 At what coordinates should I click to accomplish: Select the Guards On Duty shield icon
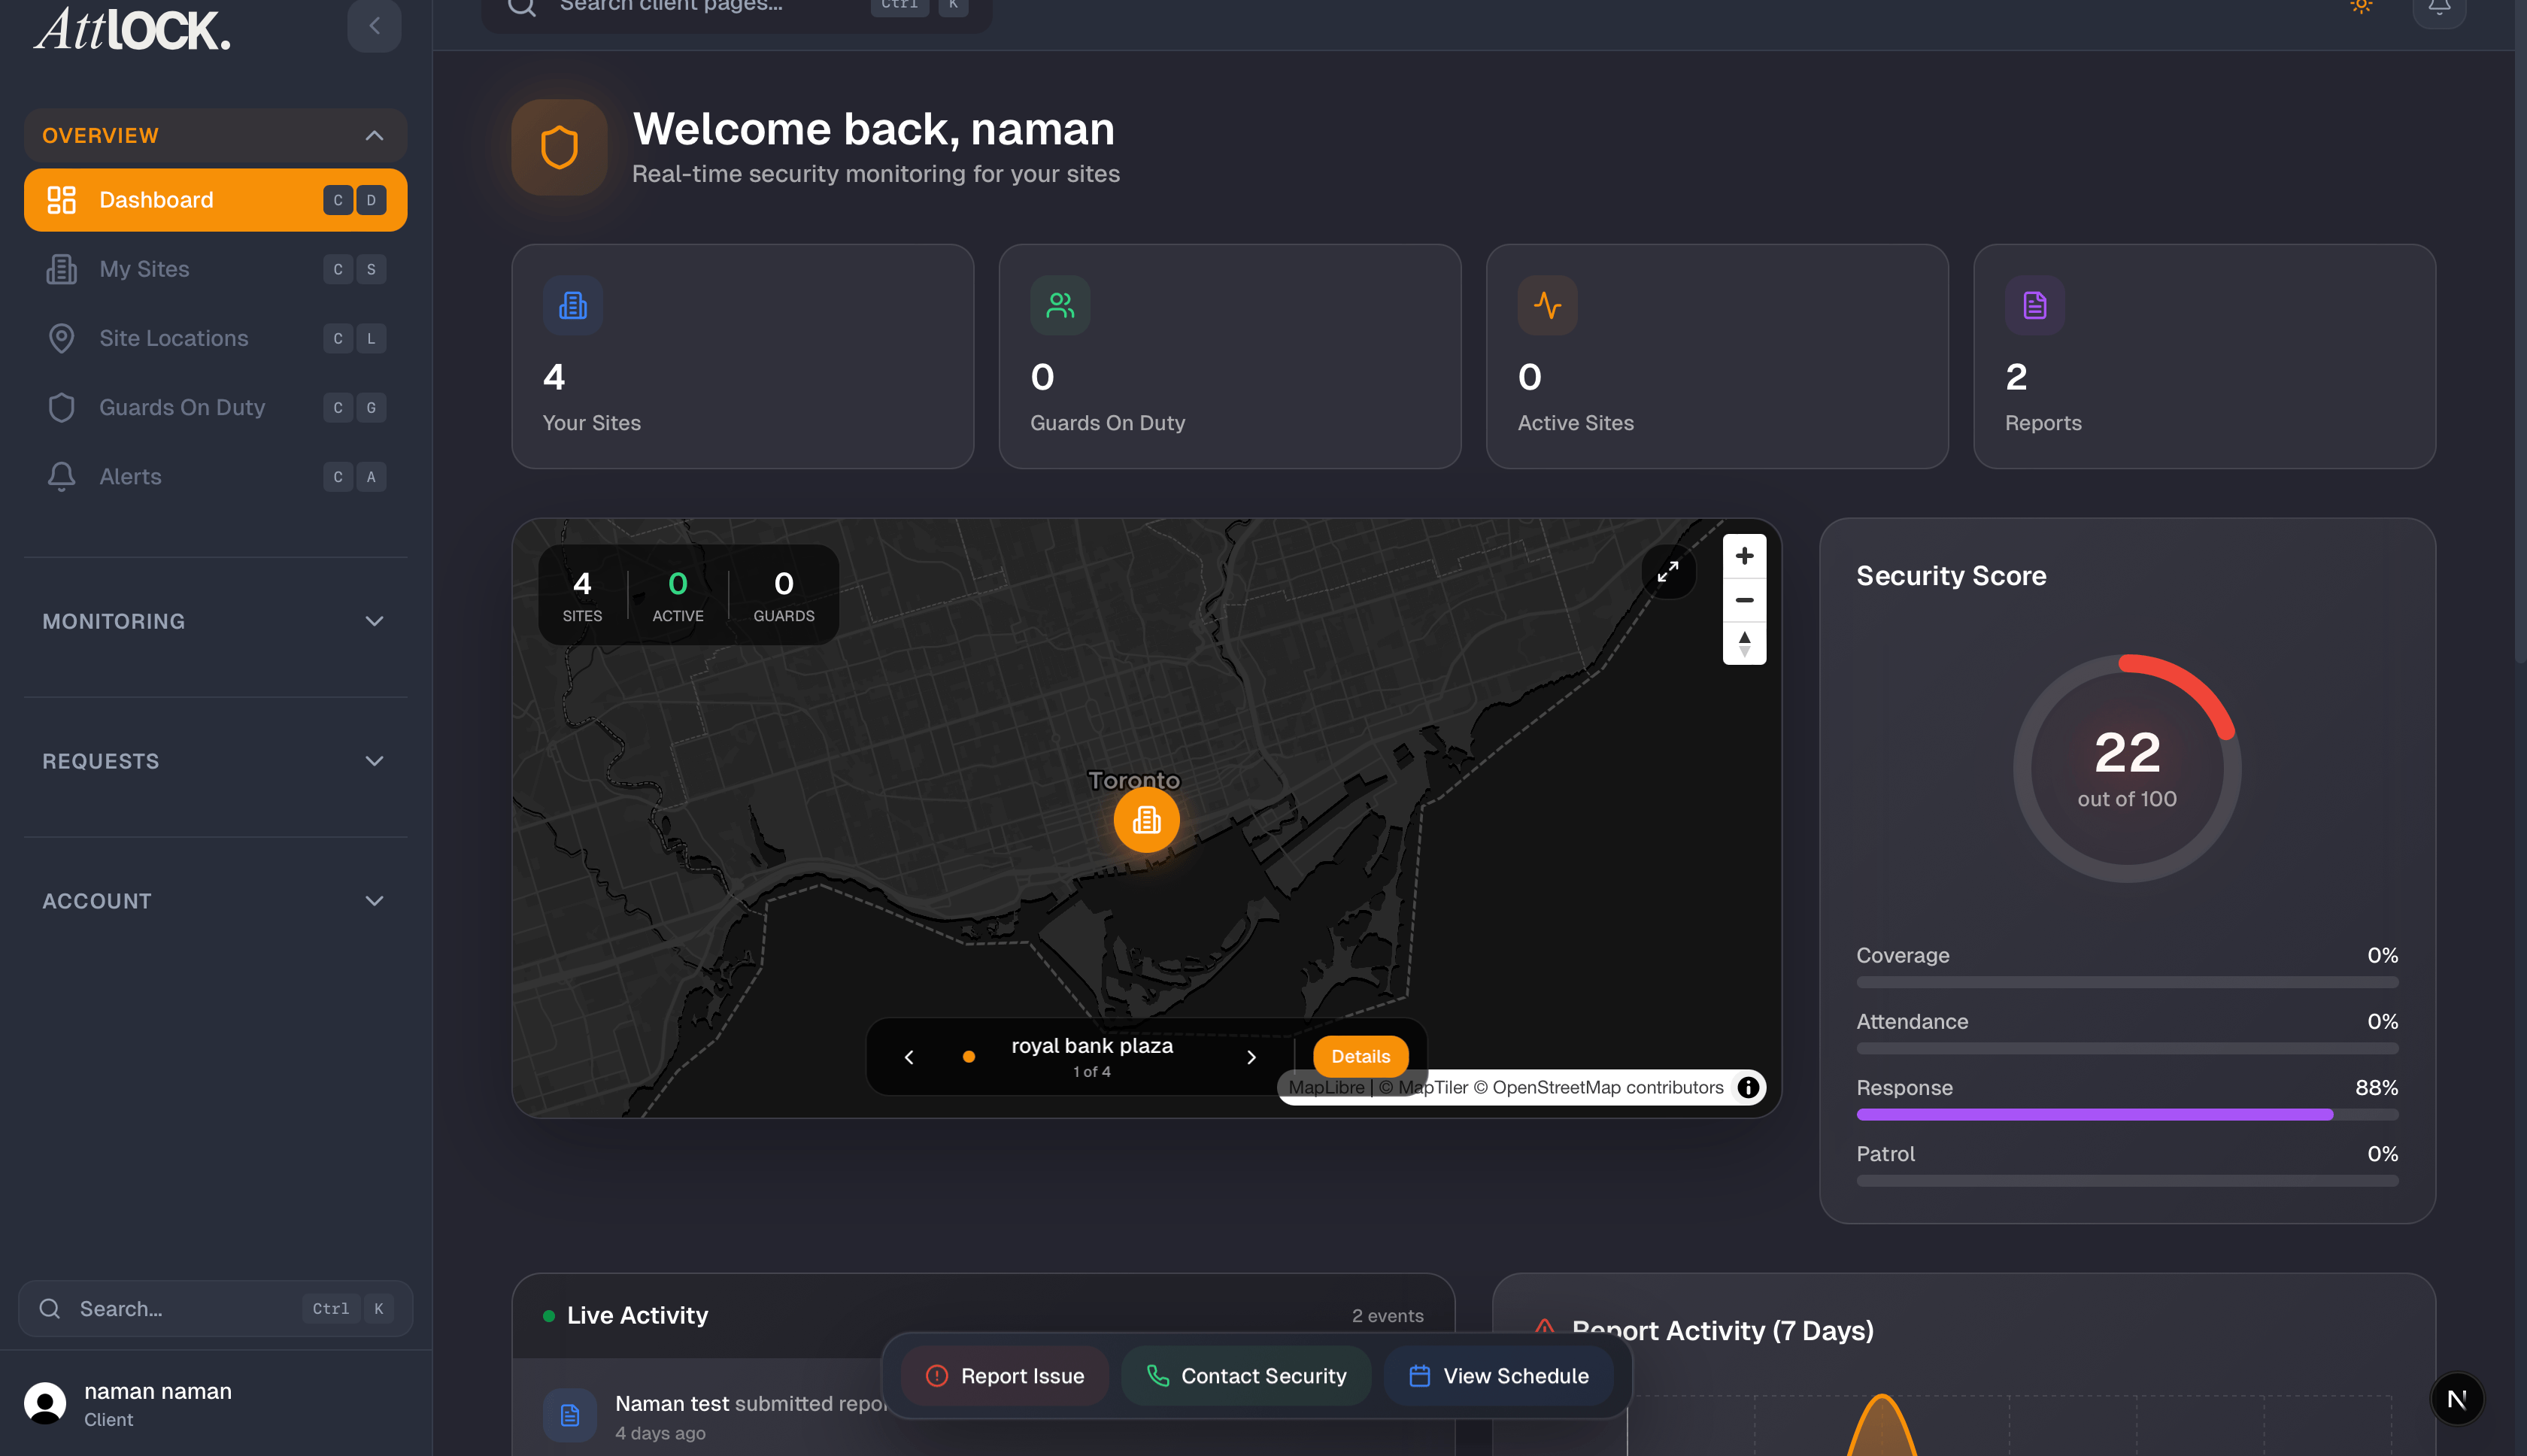61,407
